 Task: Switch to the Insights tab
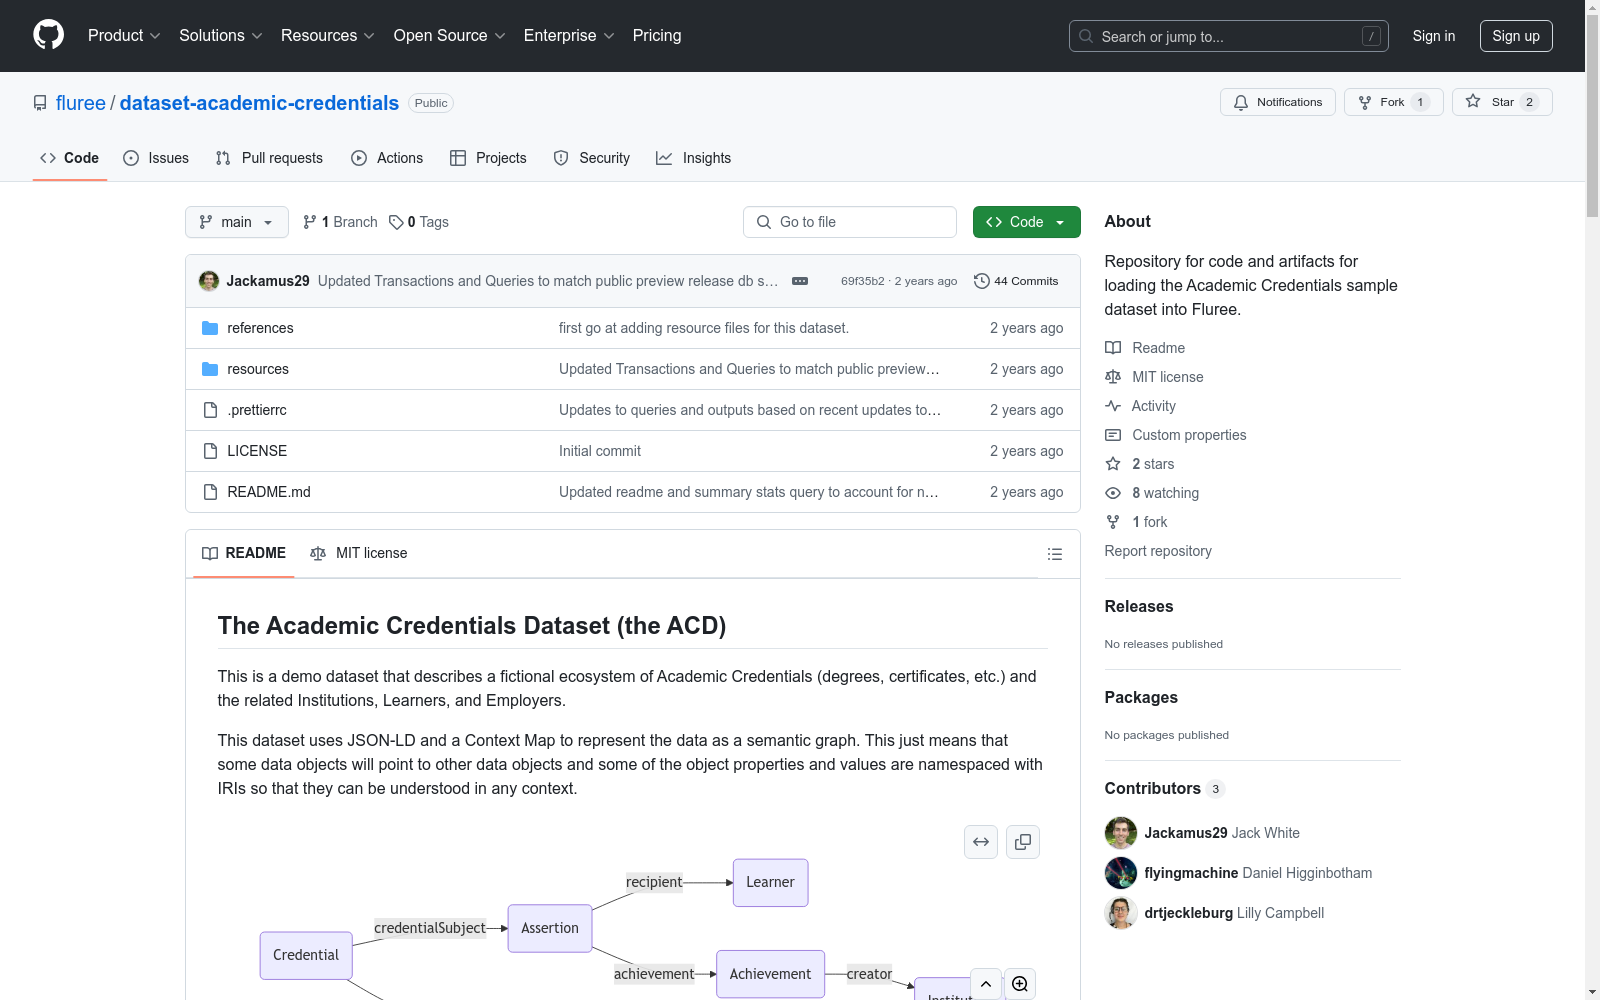point(693,158)
